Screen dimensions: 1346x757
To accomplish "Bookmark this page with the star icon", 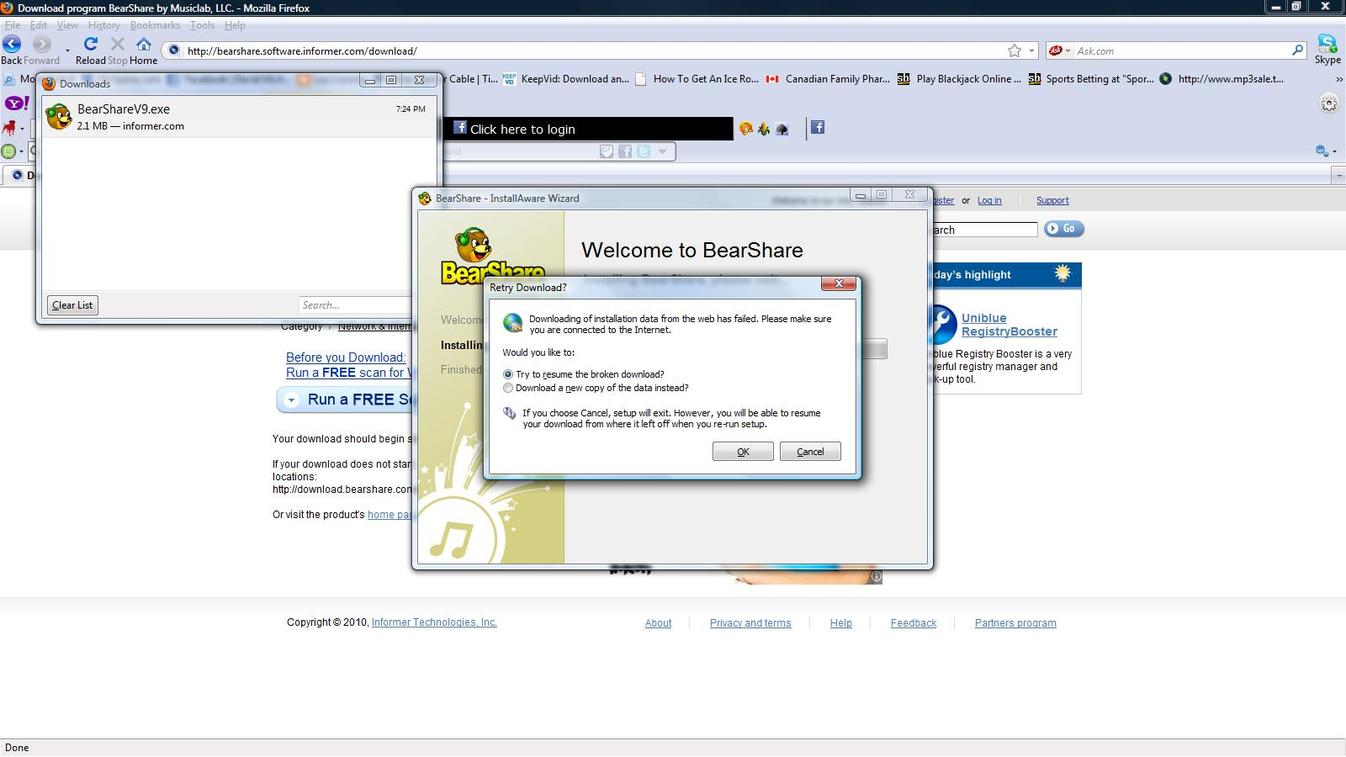I will click(1014, 51).
